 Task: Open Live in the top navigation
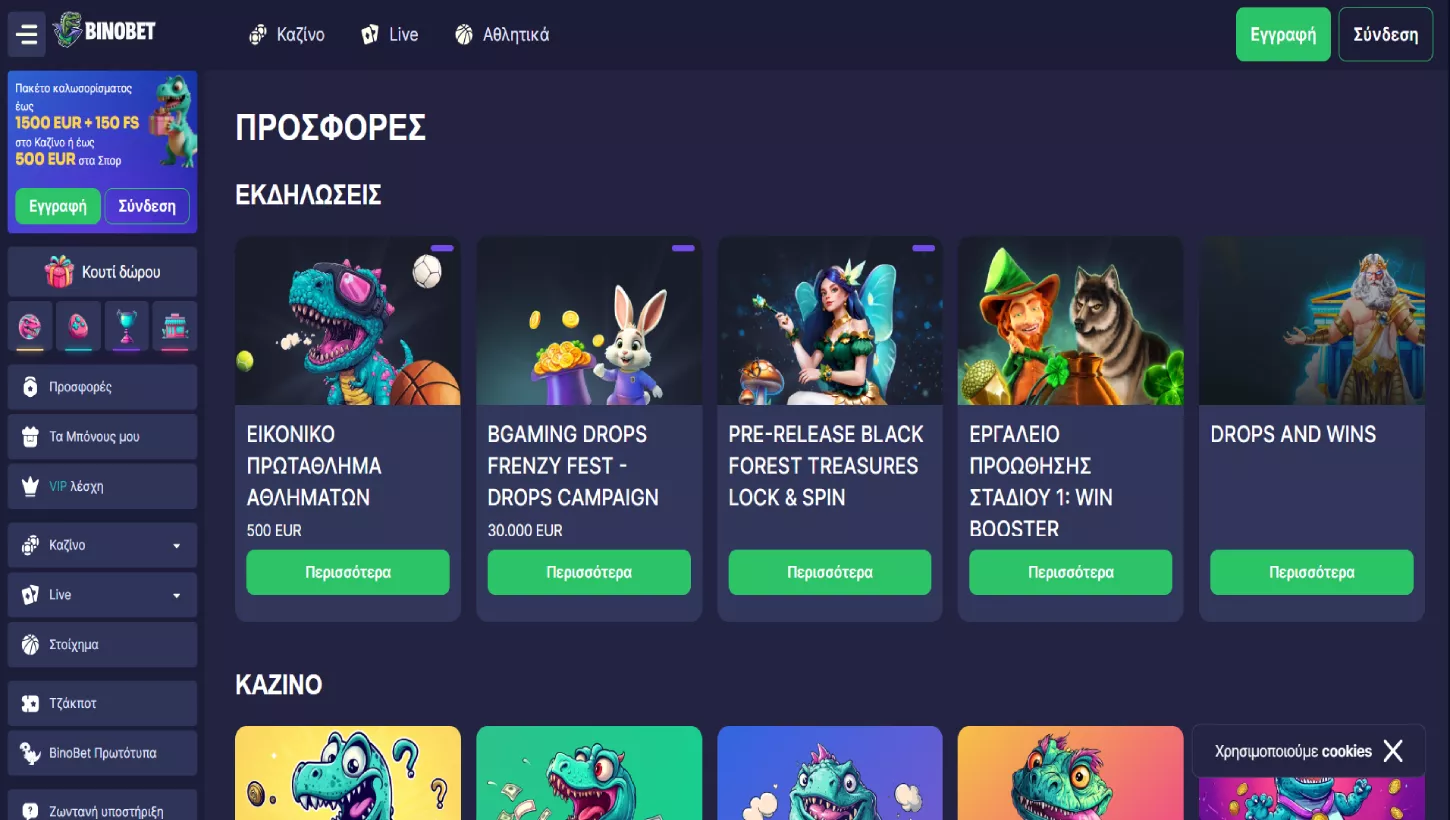click(390, 35)
